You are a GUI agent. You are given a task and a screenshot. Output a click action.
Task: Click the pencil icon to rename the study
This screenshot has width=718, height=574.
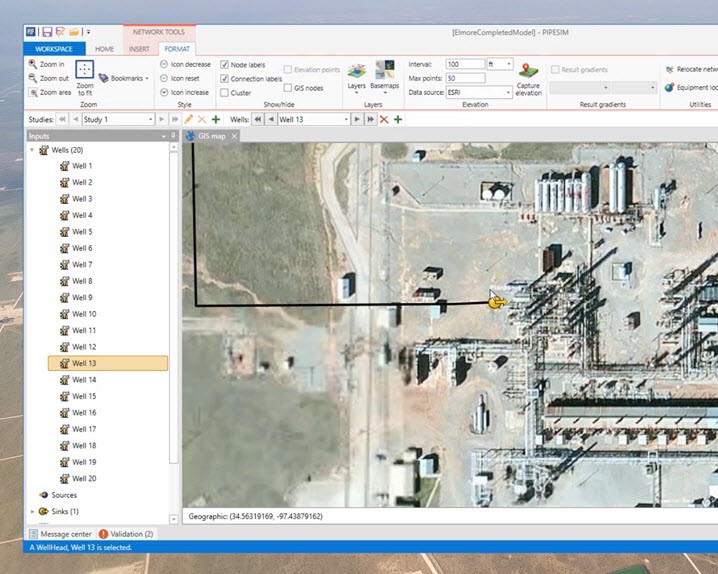point(188,119)
